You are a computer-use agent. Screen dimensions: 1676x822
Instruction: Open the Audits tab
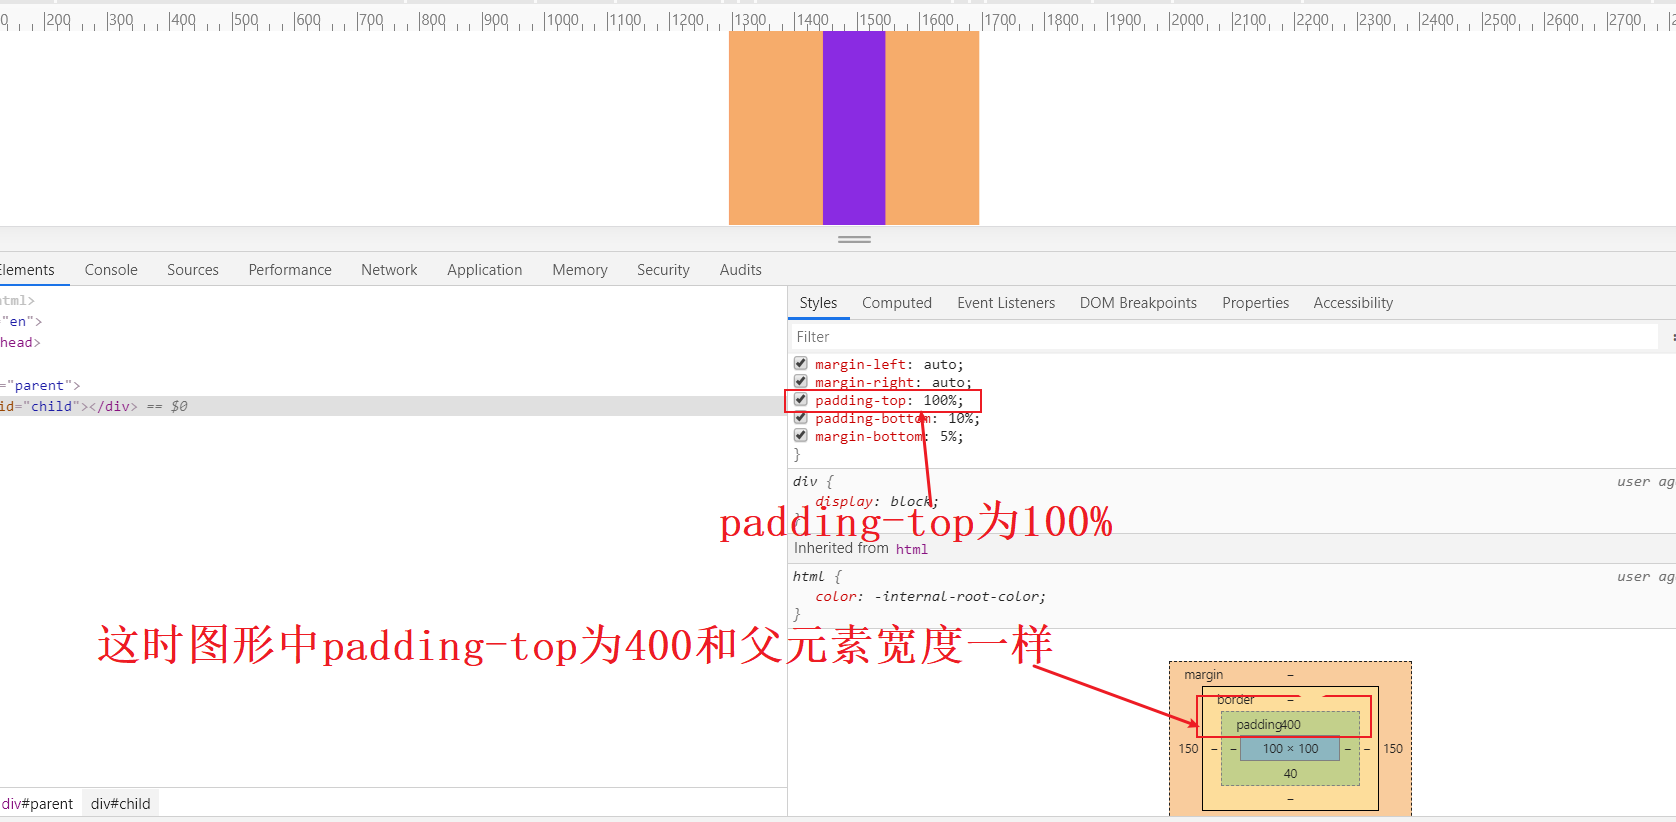[741, 270]
